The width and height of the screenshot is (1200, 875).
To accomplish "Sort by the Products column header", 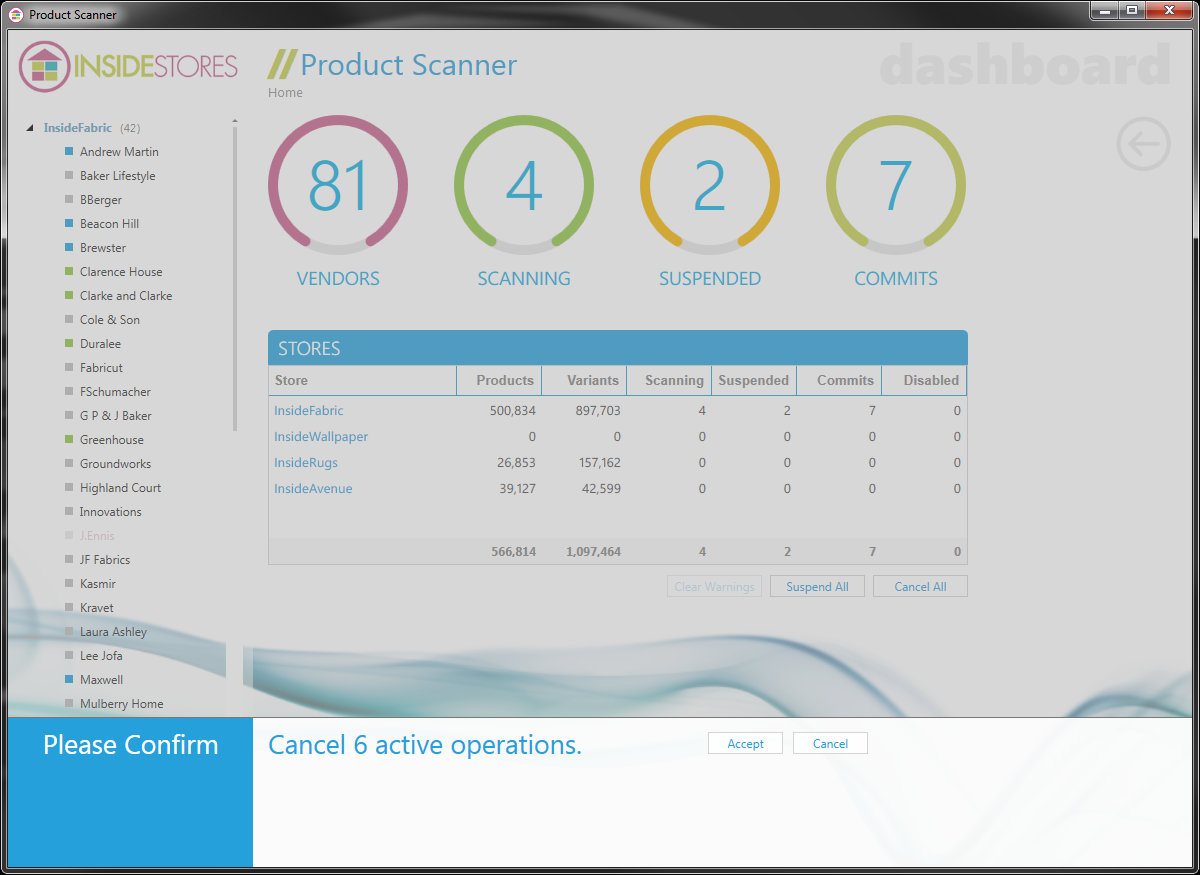I will tap(499, 381).
